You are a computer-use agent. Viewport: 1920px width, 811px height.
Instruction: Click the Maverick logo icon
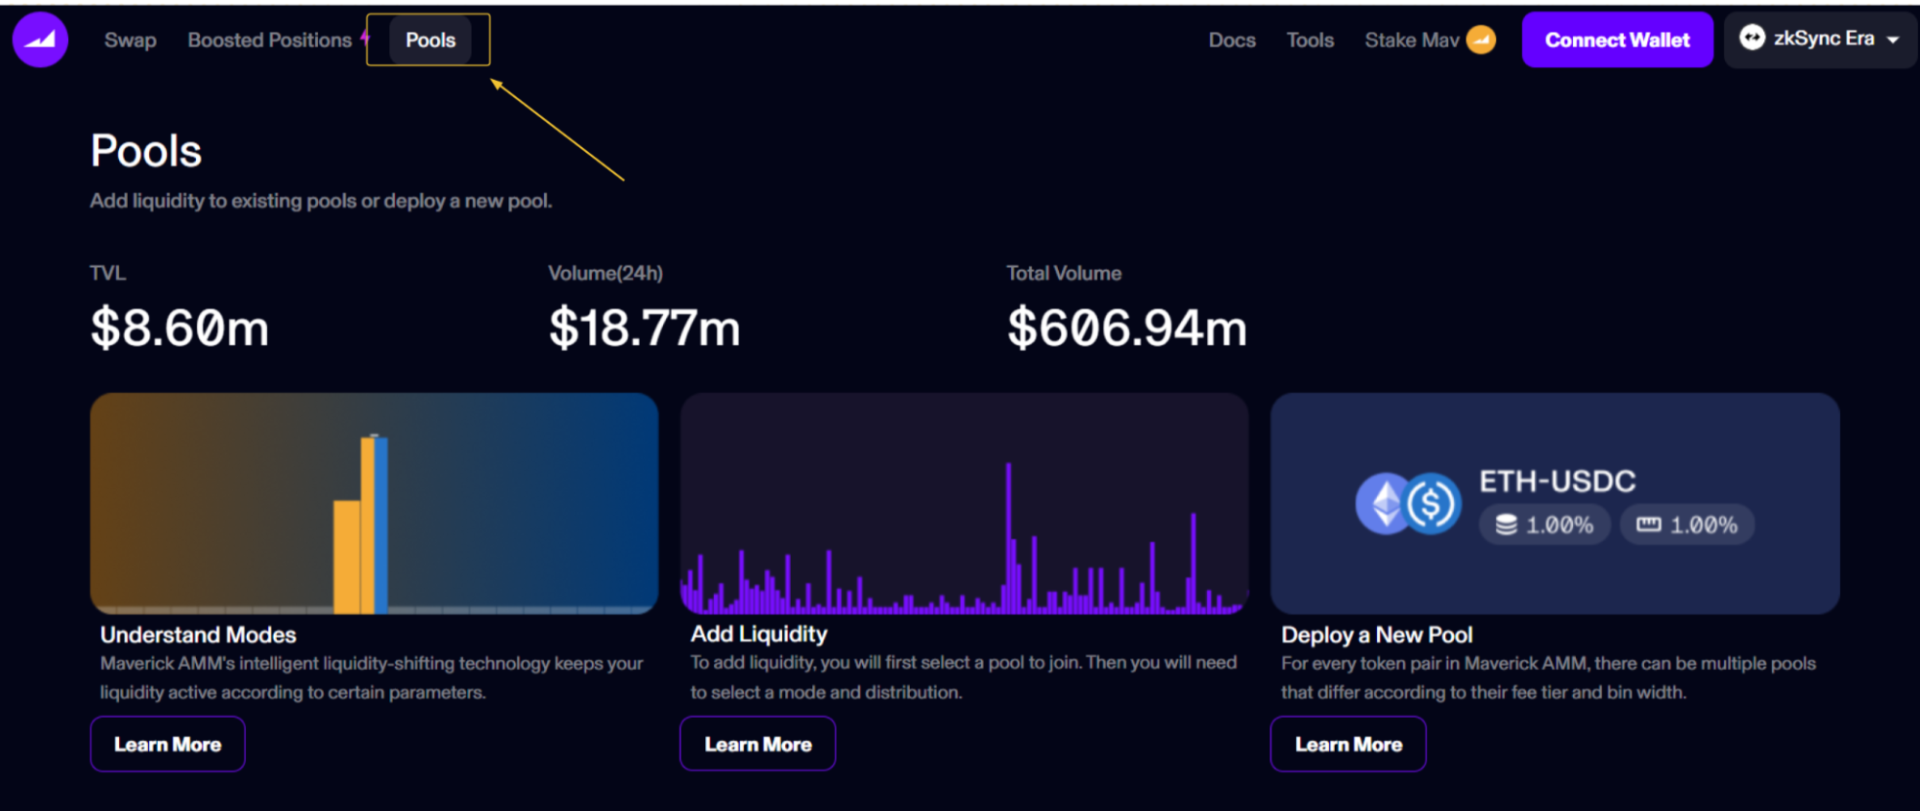[40, 40]
